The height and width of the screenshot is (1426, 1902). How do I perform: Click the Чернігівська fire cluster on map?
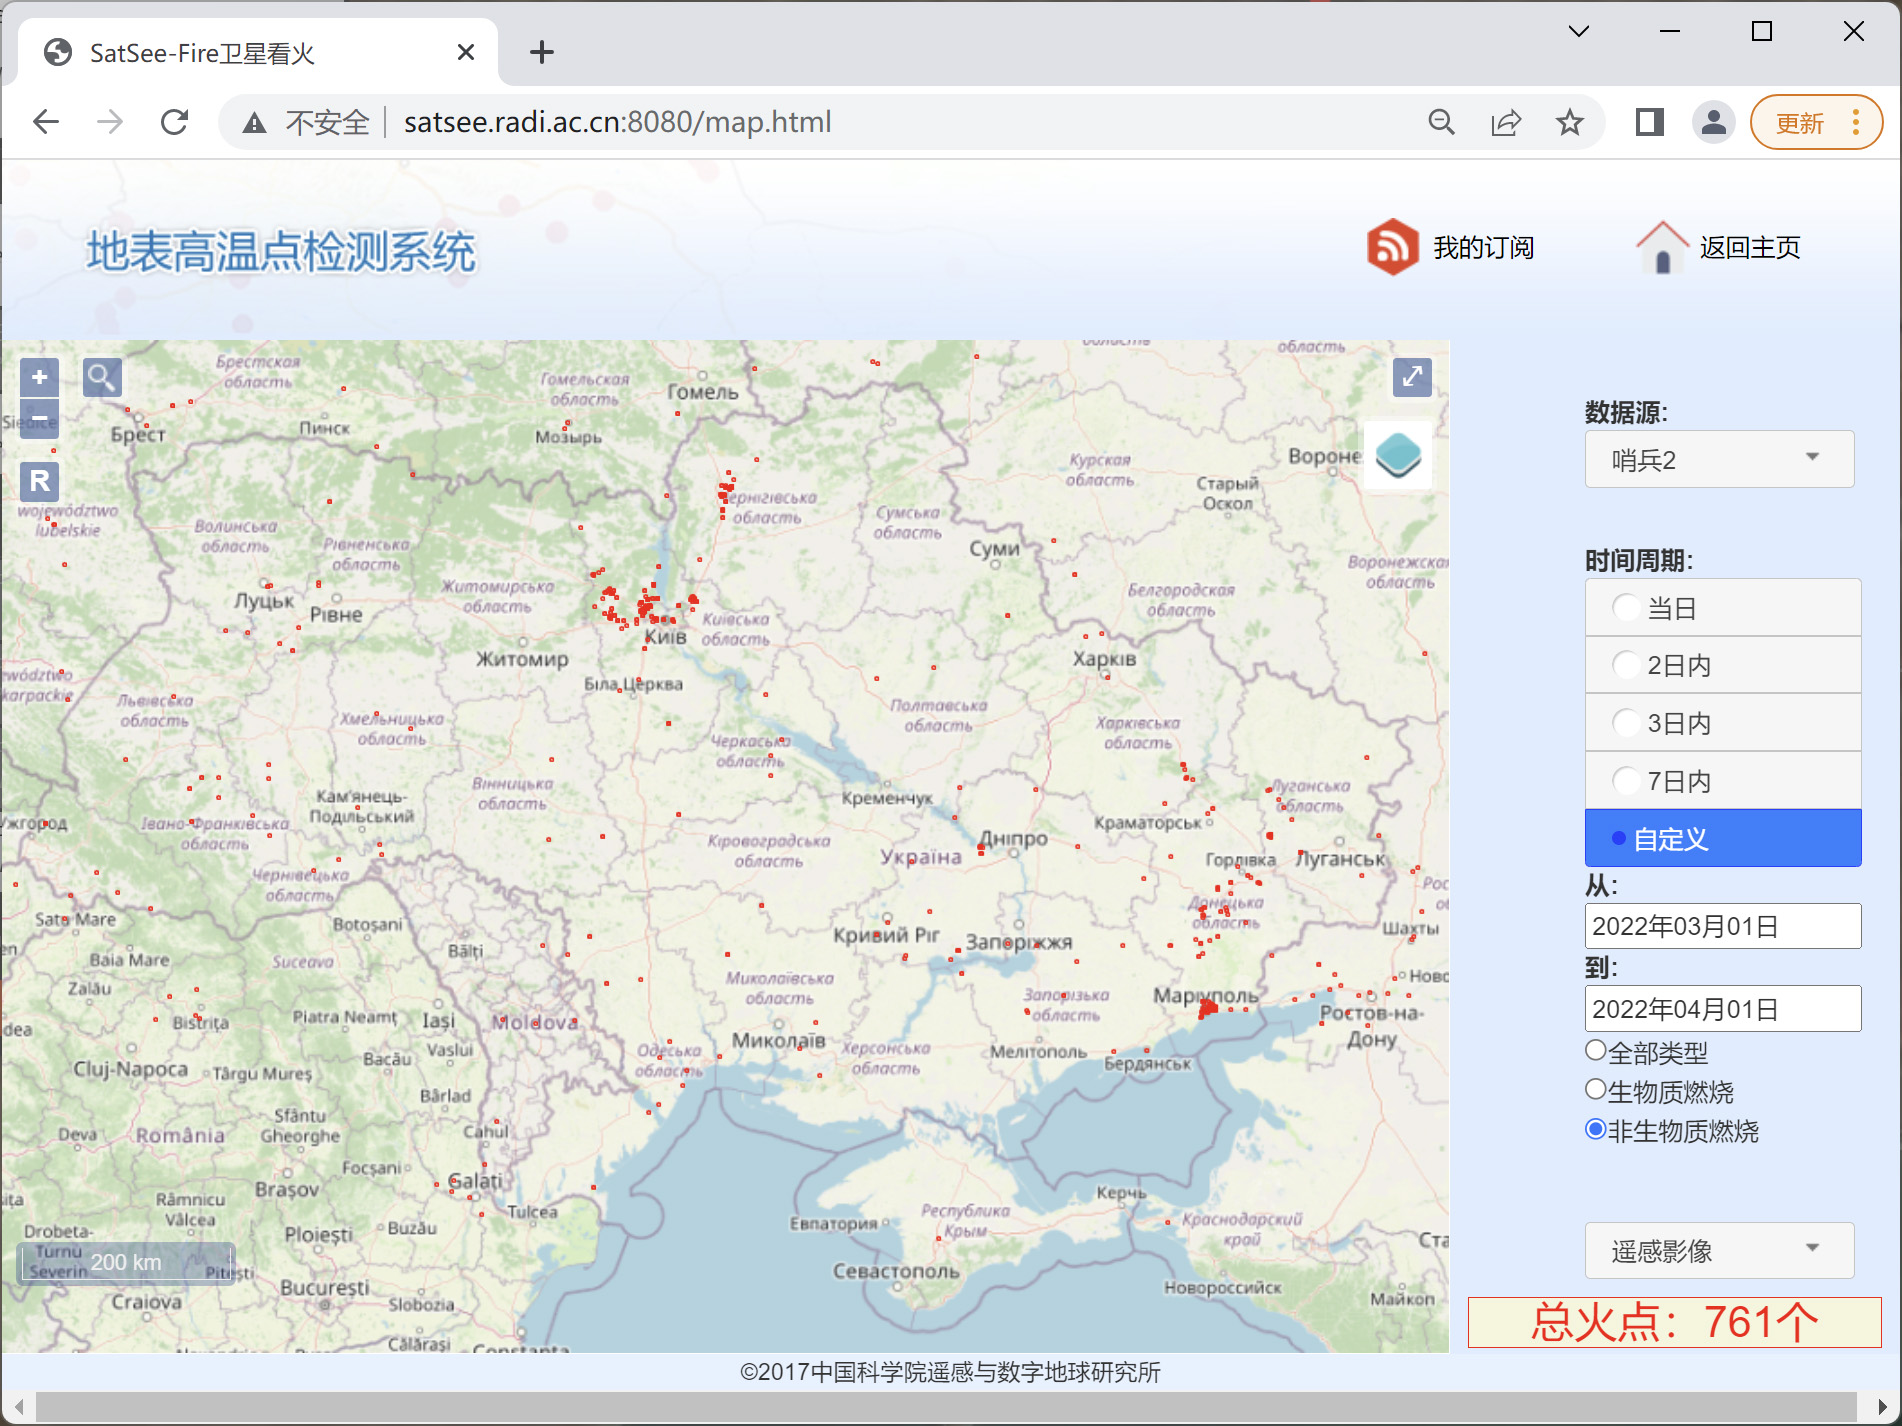(725, 494)
